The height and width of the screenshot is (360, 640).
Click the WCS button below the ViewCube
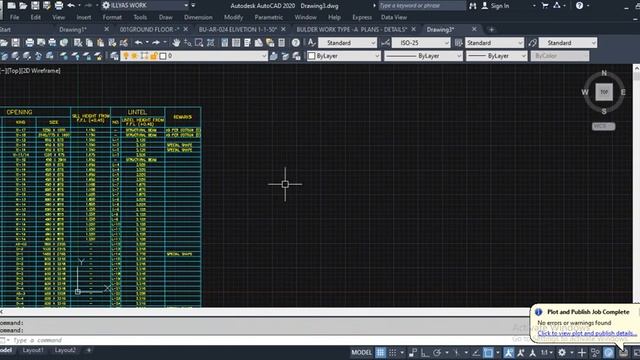pyautogui.click(x=603, y=126)
